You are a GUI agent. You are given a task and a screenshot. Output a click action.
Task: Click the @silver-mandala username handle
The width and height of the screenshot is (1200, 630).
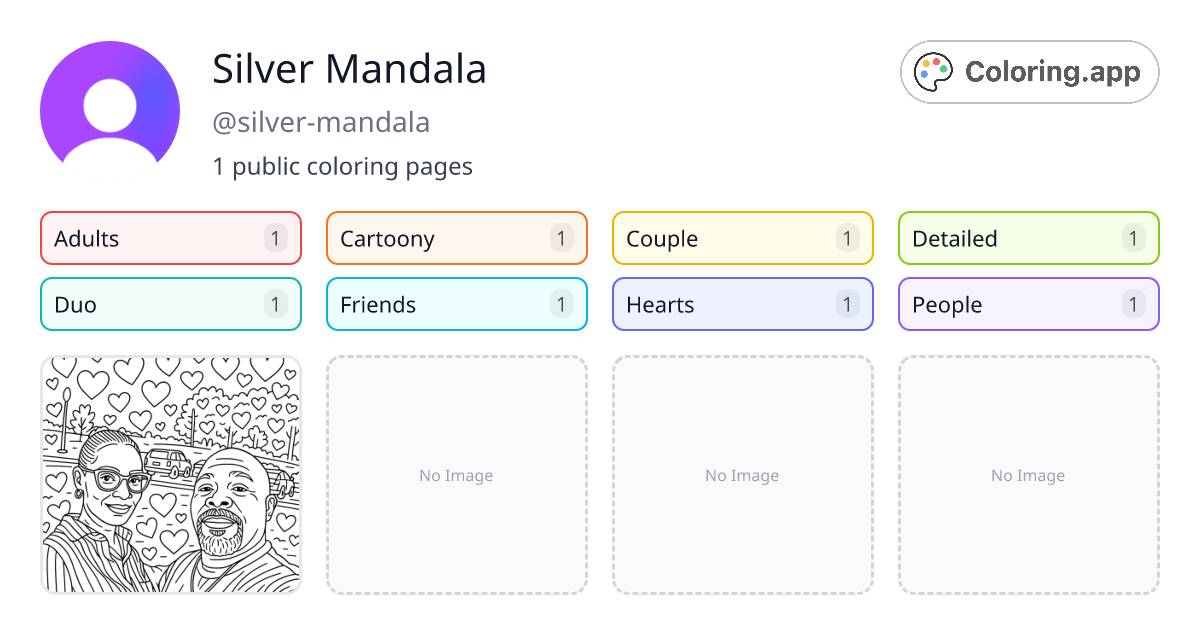[321, 122]
